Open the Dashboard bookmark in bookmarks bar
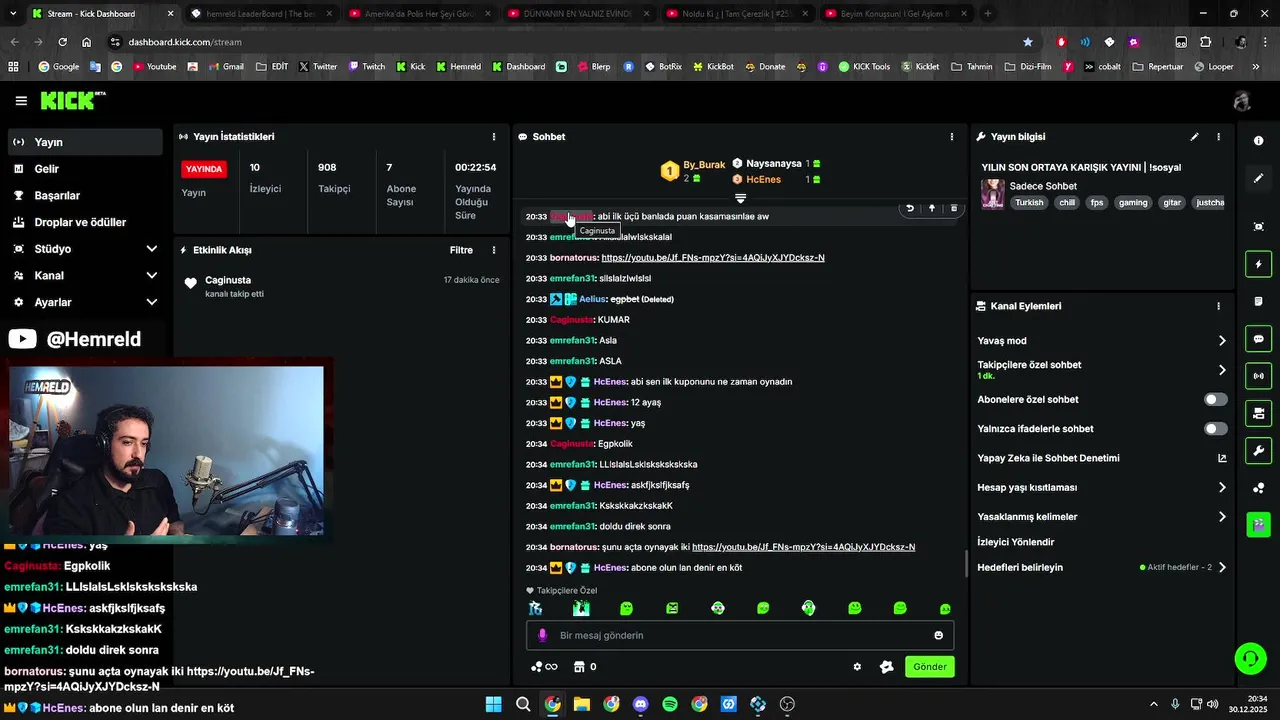The width and height of the screenshot is (1280, 720). (518, 67)
